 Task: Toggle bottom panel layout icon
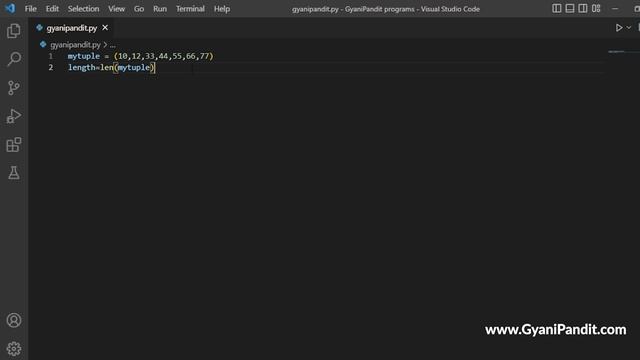[569, 9]
